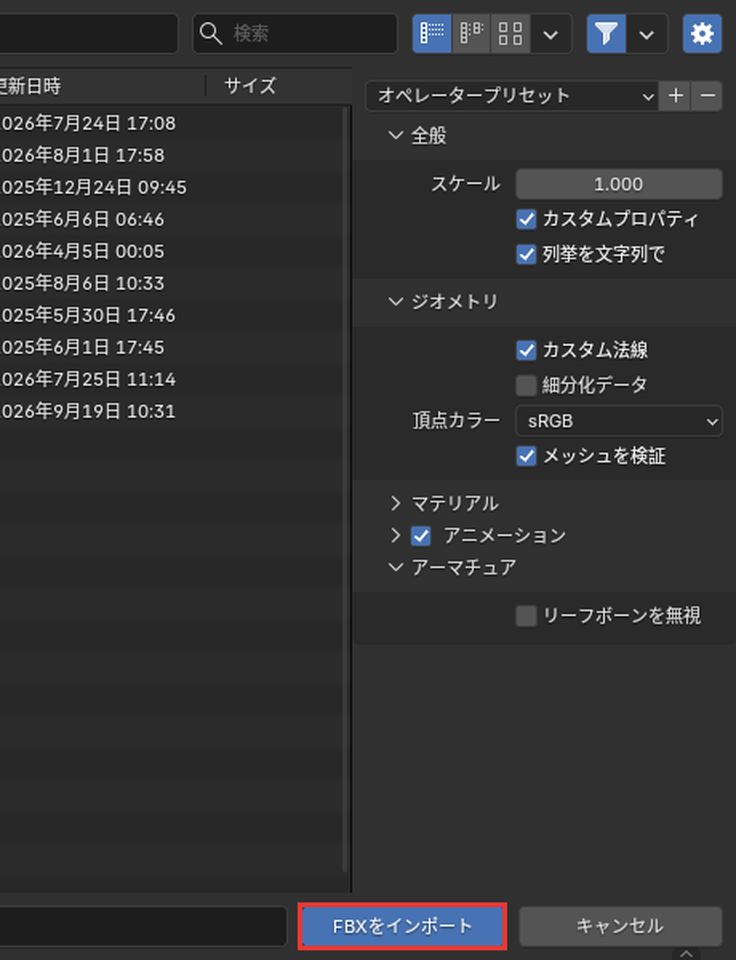Click the キャンセル button

[620, 926]
